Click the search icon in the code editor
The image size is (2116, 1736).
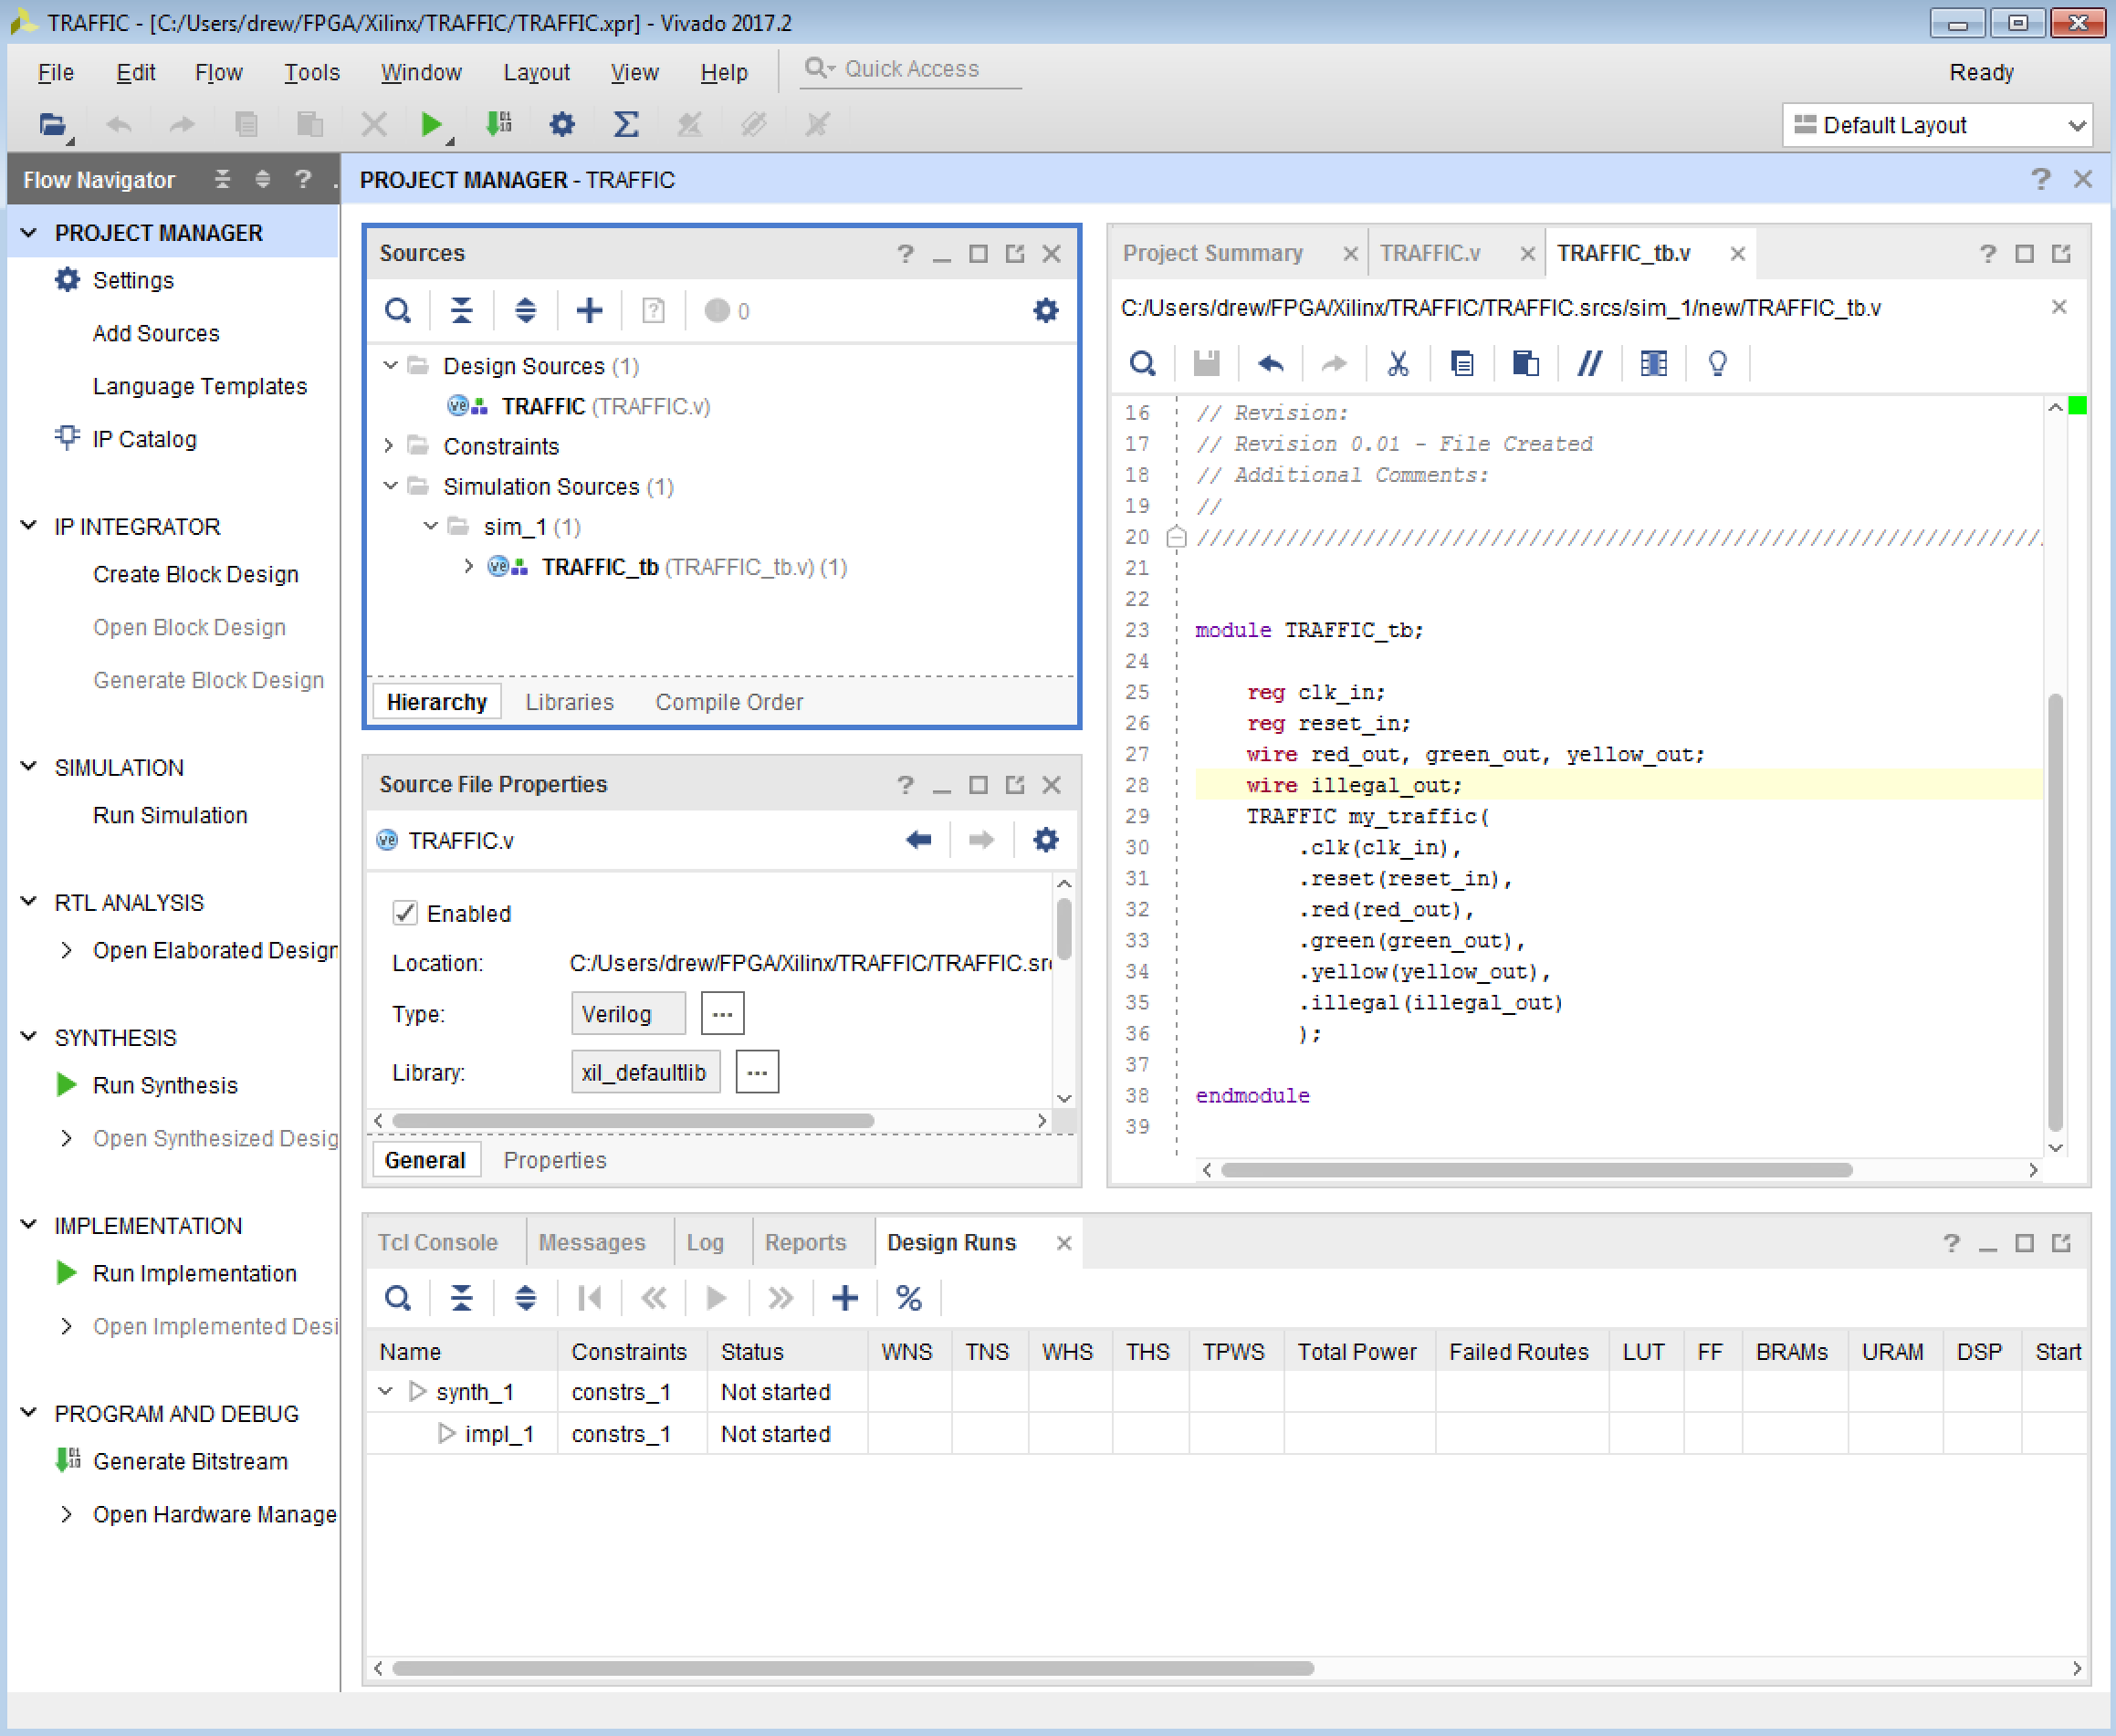[x=1143, y=364]
